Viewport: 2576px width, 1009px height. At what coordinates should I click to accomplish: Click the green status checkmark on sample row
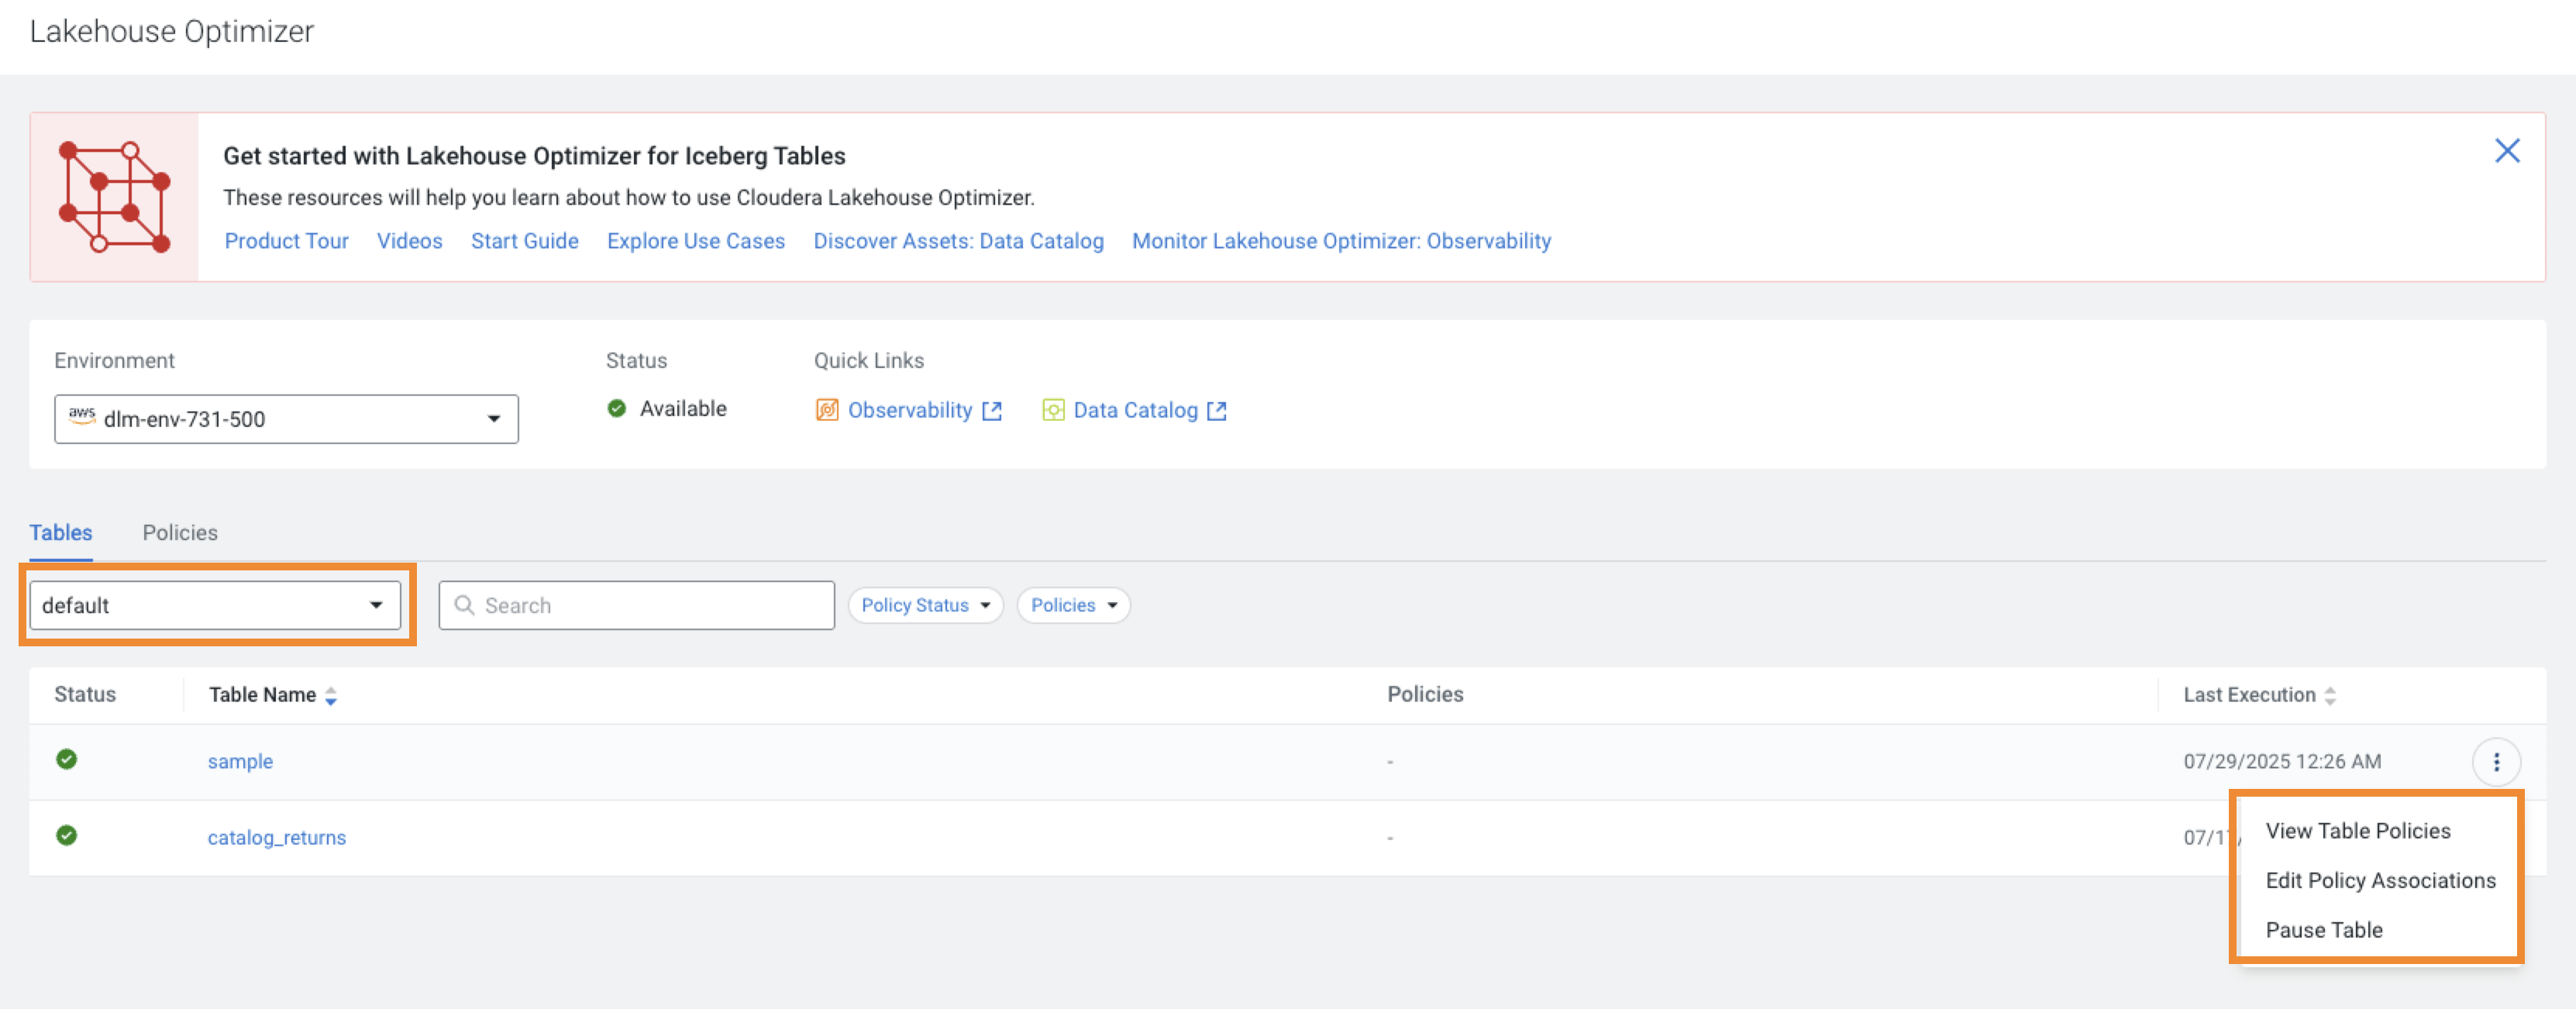tap(66, 760)
